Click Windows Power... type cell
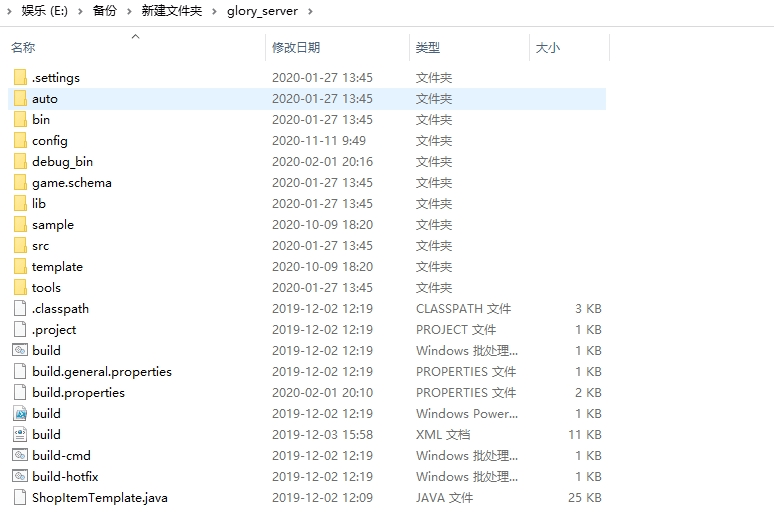The image size is (774, 517). [x=467, y=413]
